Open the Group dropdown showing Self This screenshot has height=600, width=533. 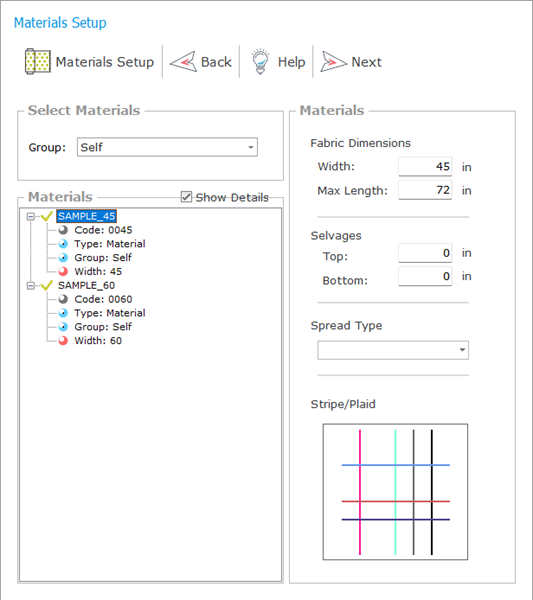pyautogui.click(x=167, y=147)
